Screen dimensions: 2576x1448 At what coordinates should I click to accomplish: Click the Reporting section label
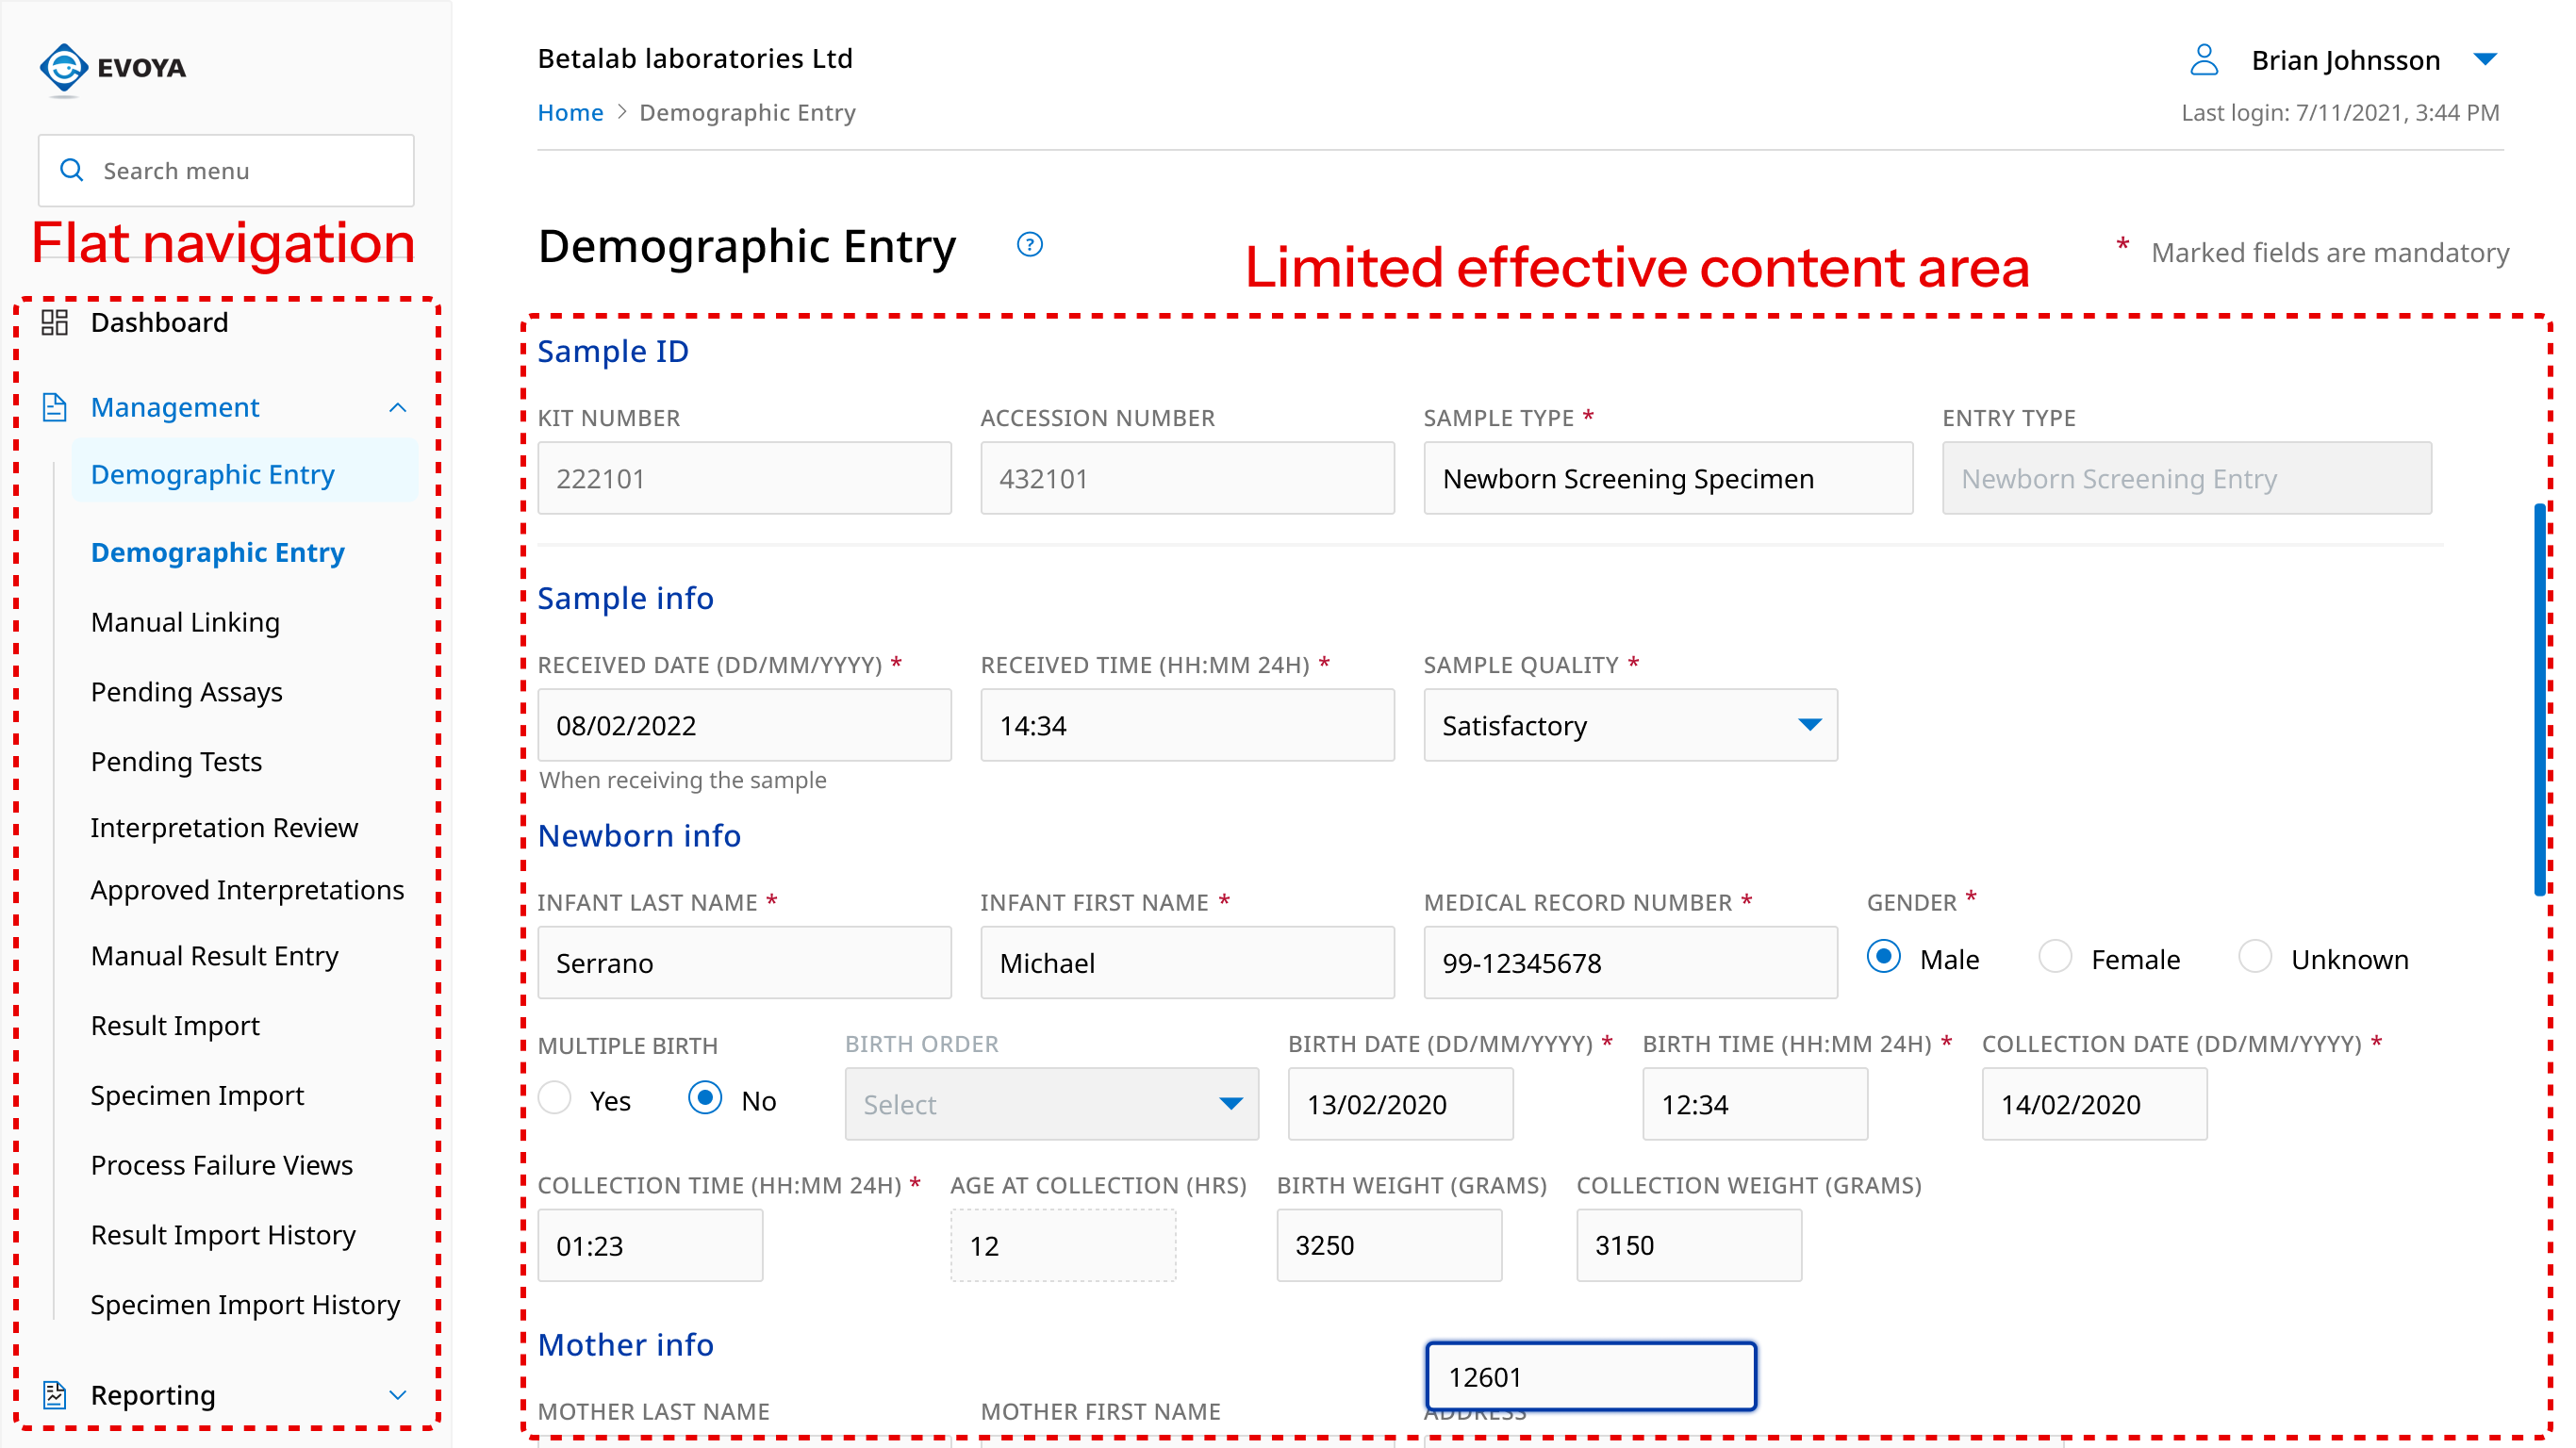tap(153, 1395)
